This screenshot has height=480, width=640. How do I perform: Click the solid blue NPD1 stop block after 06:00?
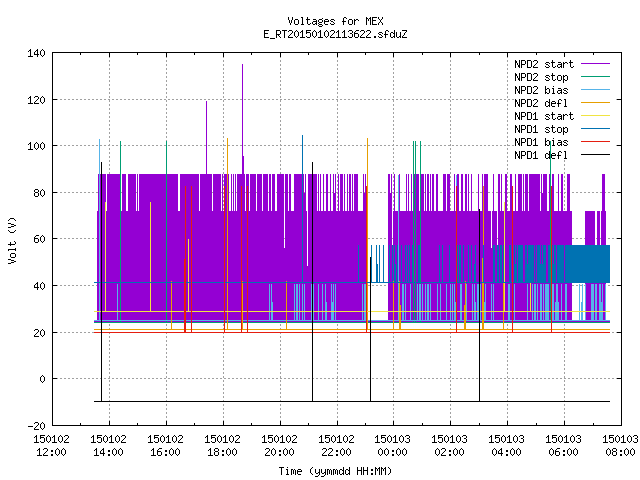click(x=588, y=264)
